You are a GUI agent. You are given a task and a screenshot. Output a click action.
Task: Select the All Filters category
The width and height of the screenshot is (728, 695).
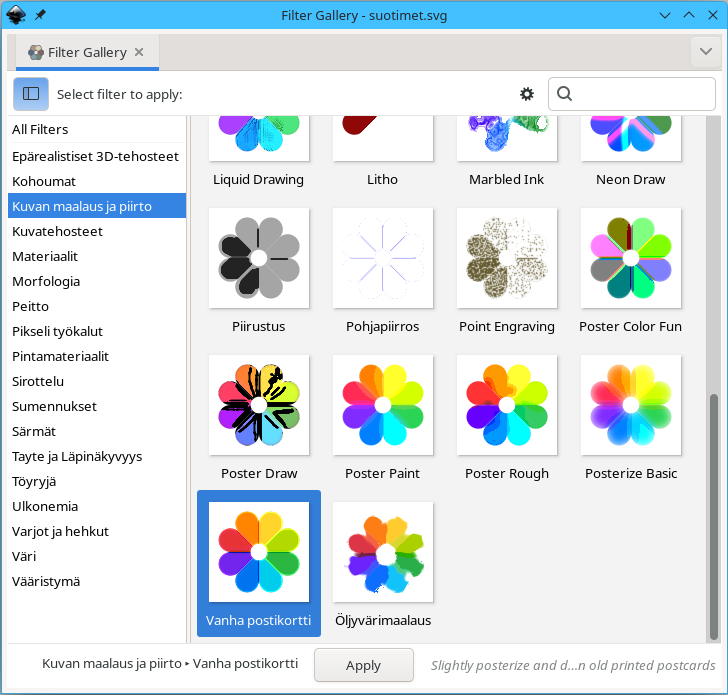pyautogui.click(x=40, y=129)
